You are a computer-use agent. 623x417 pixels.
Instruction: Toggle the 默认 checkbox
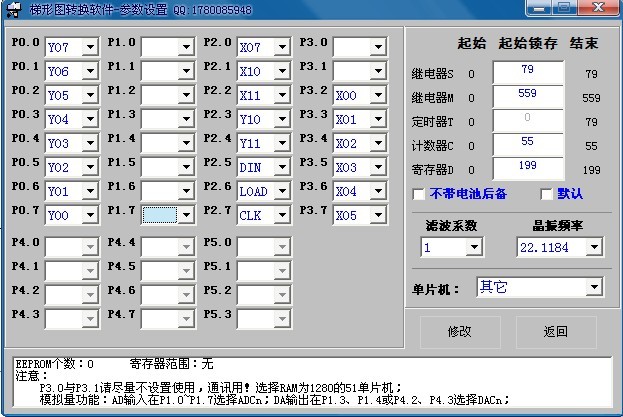(547, 194)
